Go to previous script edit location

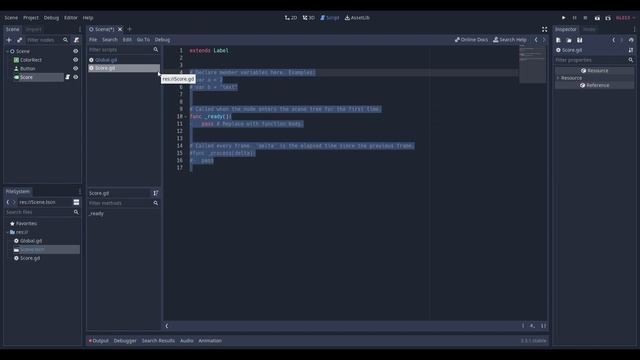click(x=536, y=40)
